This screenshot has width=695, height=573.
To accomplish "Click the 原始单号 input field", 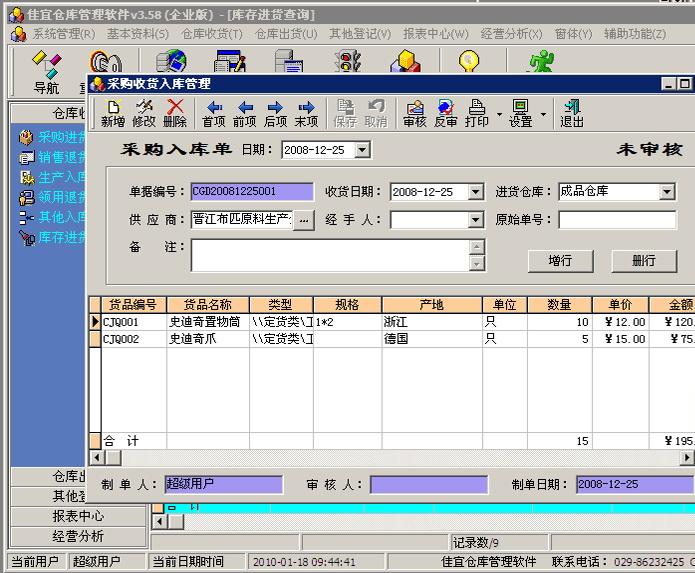I will (x=617, y=220).
